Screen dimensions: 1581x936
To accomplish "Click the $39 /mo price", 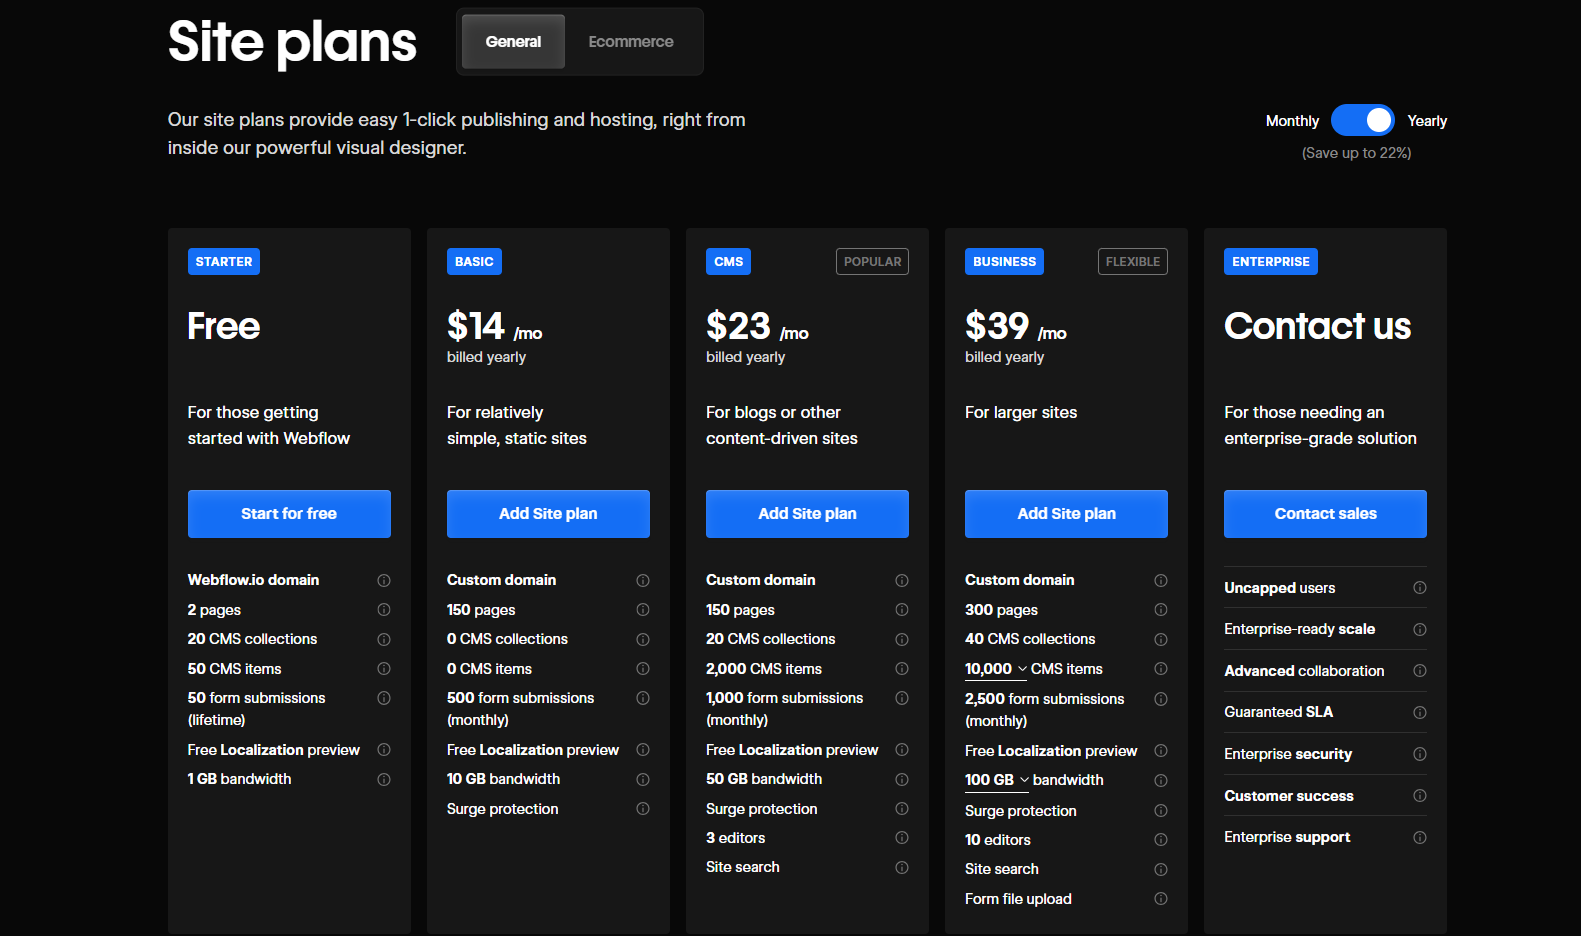I will coord(1016,327).
